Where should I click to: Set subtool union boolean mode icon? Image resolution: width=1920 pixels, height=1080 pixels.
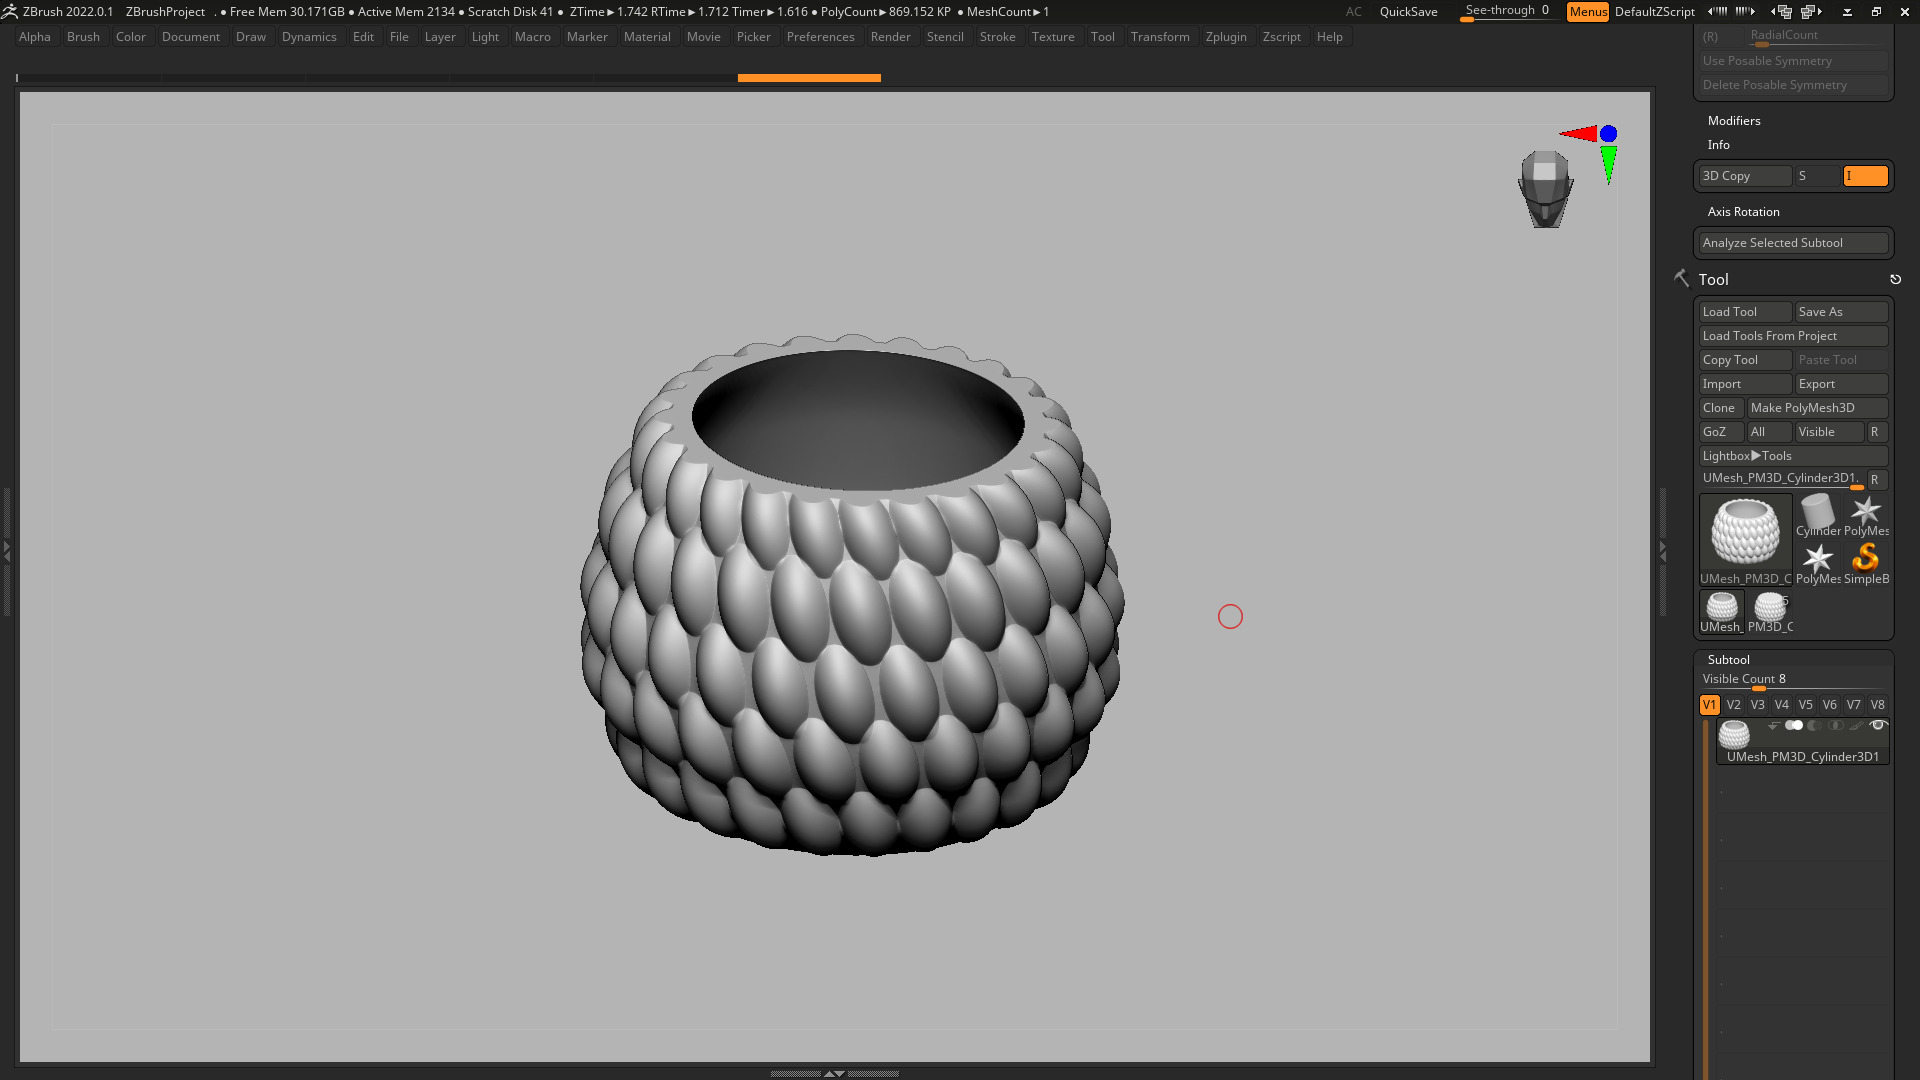tap(1795, 725)
